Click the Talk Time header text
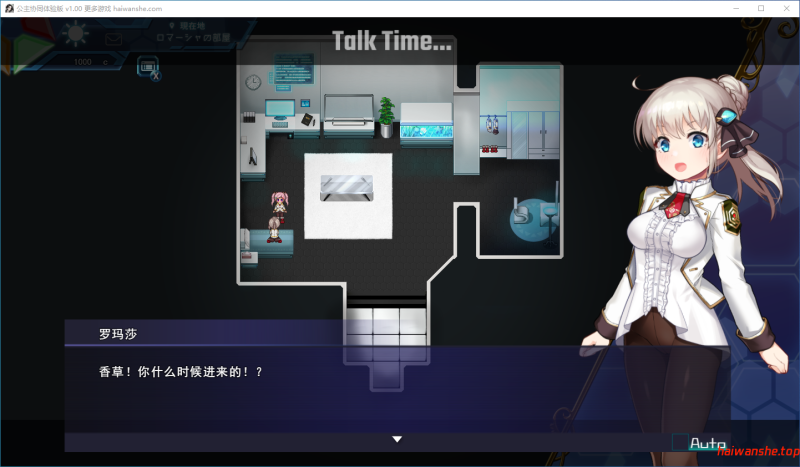Screen dimensions: 800x467 pos(391,42)
